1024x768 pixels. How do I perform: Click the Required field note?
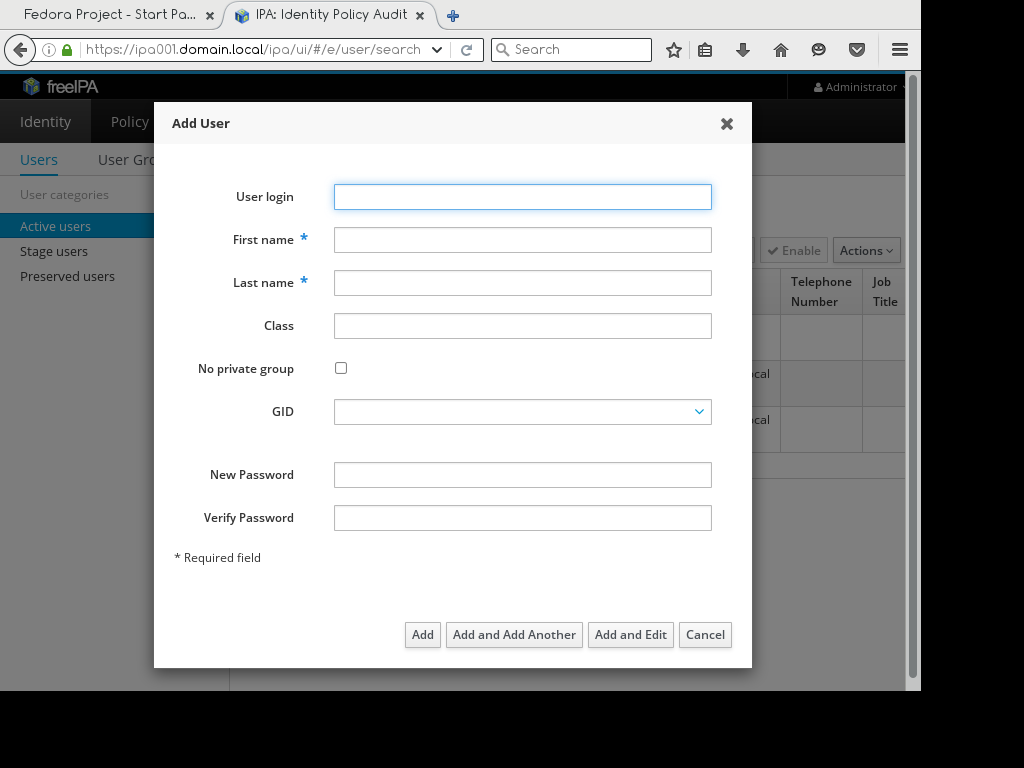[217, 558]
